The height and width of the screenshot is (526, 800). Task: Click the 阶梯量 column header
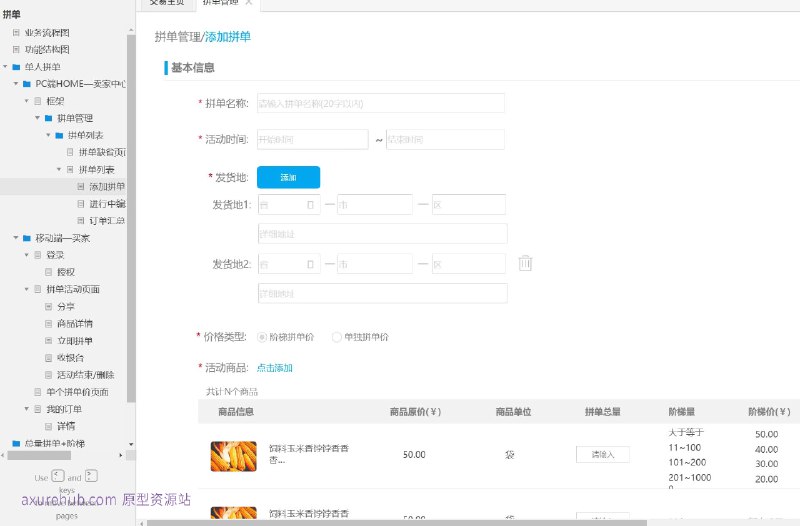tap(682, 412)
